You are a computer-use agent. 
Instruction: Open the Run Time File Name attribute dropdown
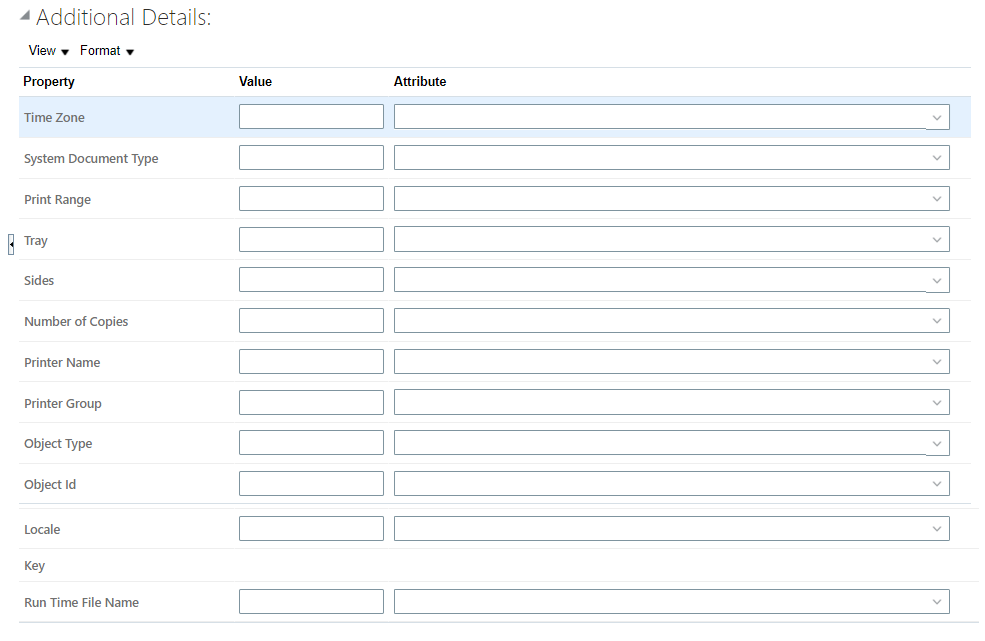(937, 601)
